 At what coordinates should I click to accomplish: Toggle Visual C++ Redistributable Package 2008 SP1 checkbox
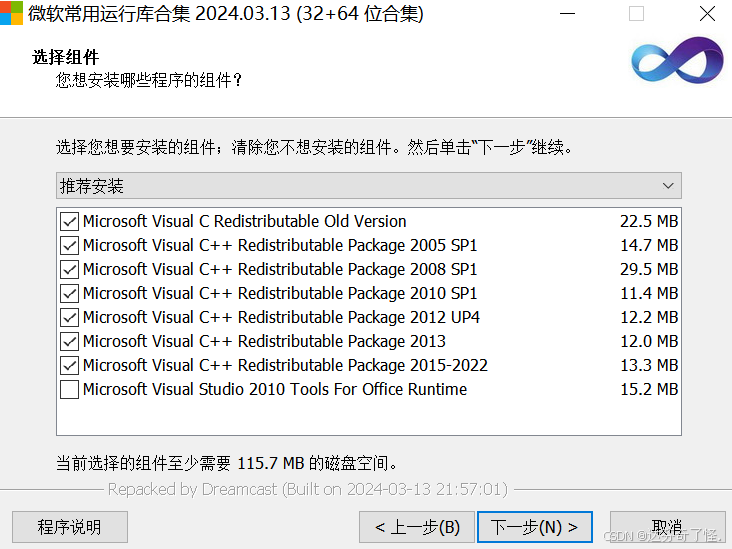[x=69, y=269]
